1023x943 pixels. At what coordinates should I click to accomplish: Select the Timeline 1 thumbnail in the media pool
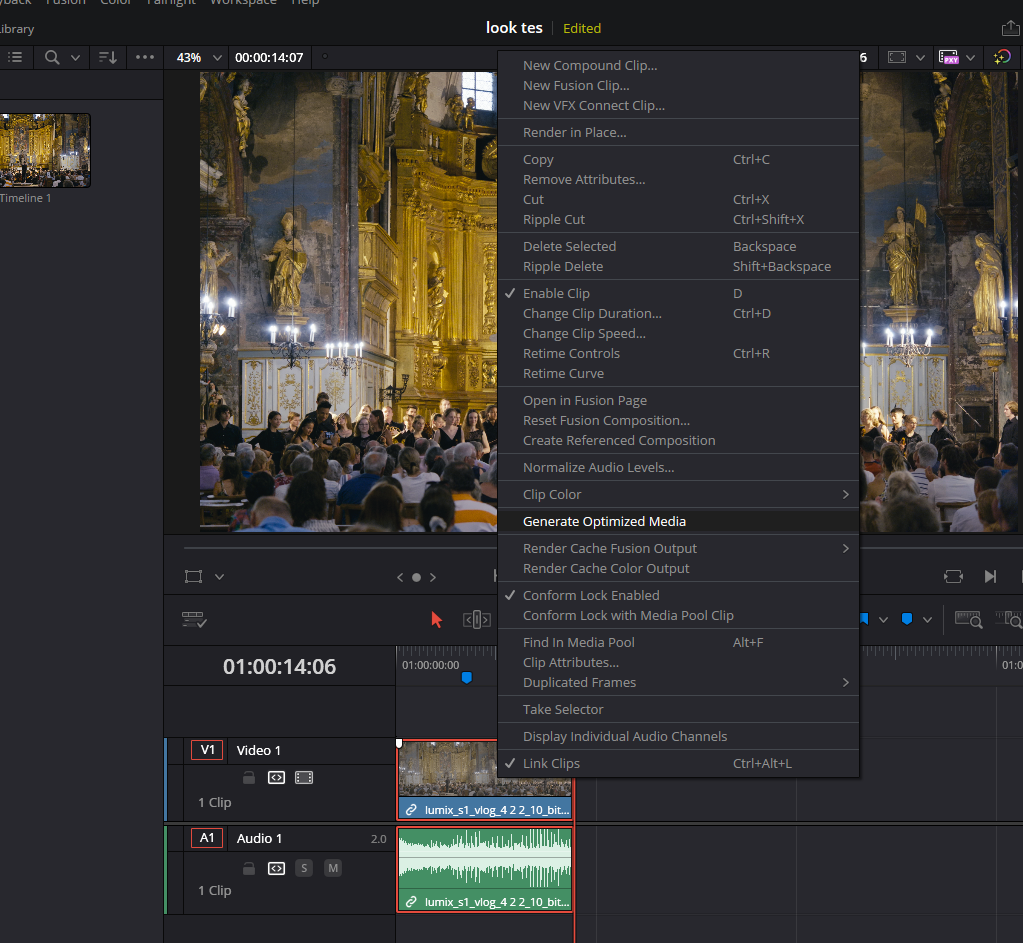pyautogui.click(x=44, y=151)
